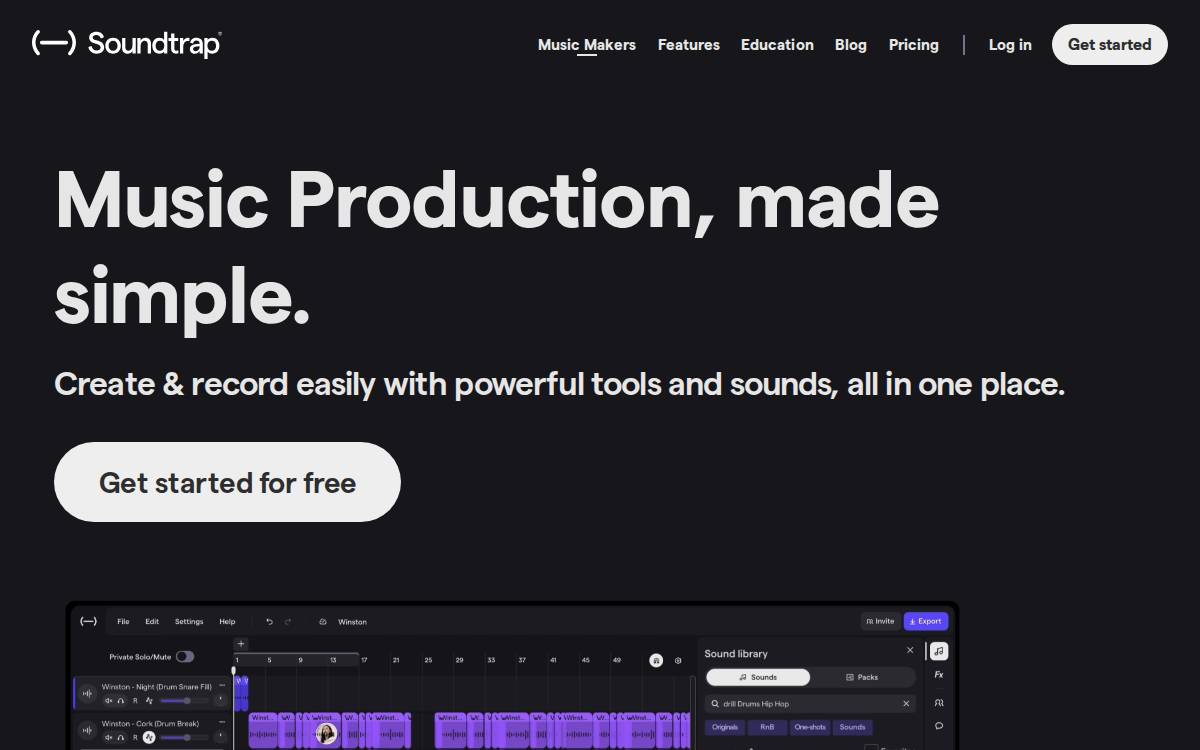Screen dimensions: 1200x750
Task: Solo the Cork track with the headphones icon
Action: 121,737
